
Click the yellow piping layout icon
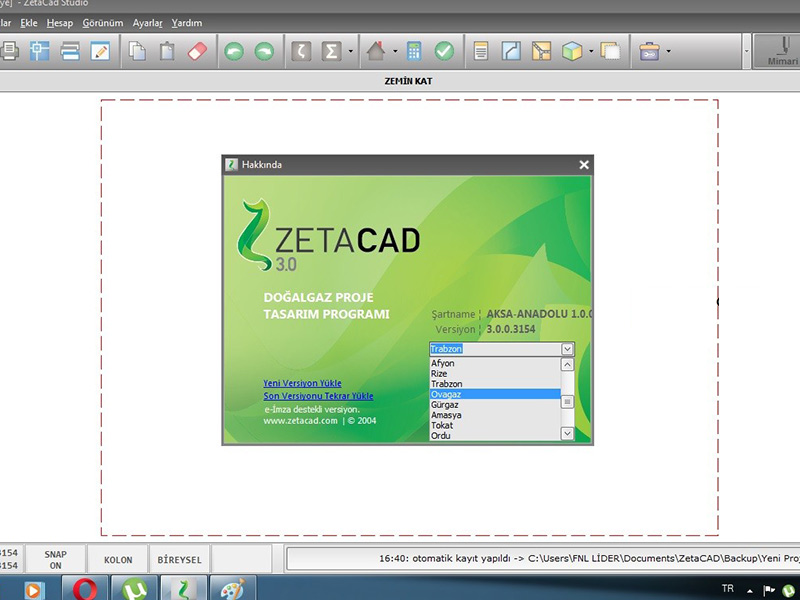(x=542, y=51)
